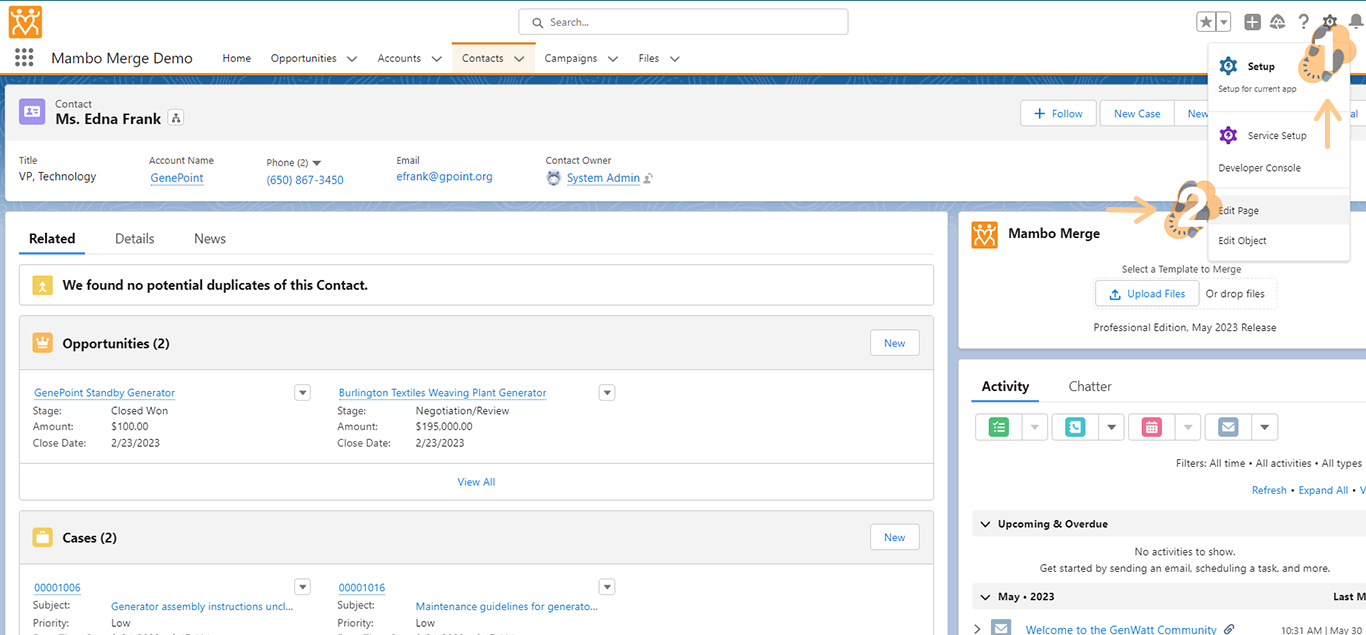Switch to the Details tab
The height and width of the screenshot is (635, 1366).
click(x=134, y=238)
